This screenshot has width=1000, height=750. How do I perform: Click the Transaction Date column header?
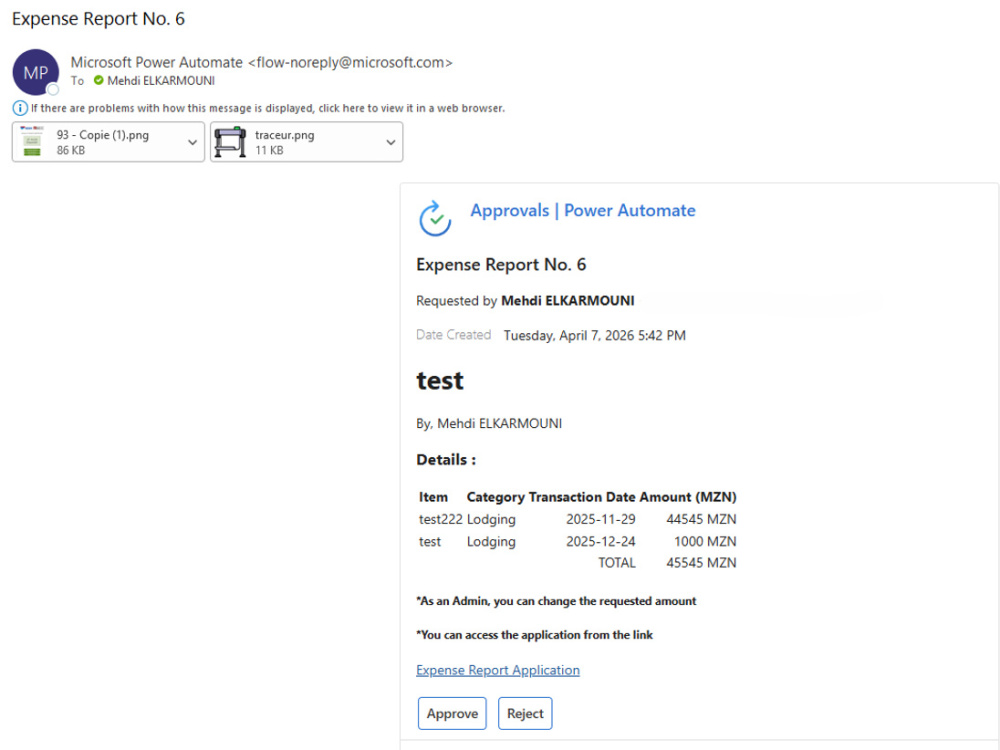[582, 497]
